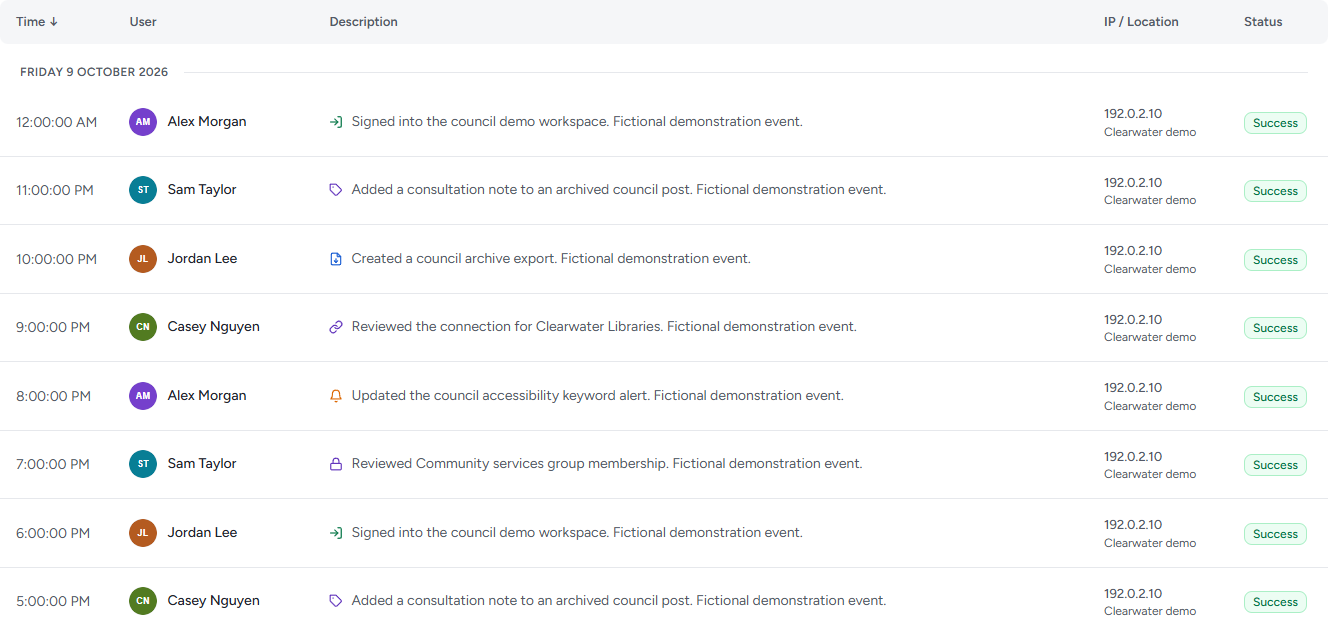Click Jordan Lee's JL avatar at 10:00:00 PM
The image size is (1328, 635).
pyautogui.click(x=143, y=259)
